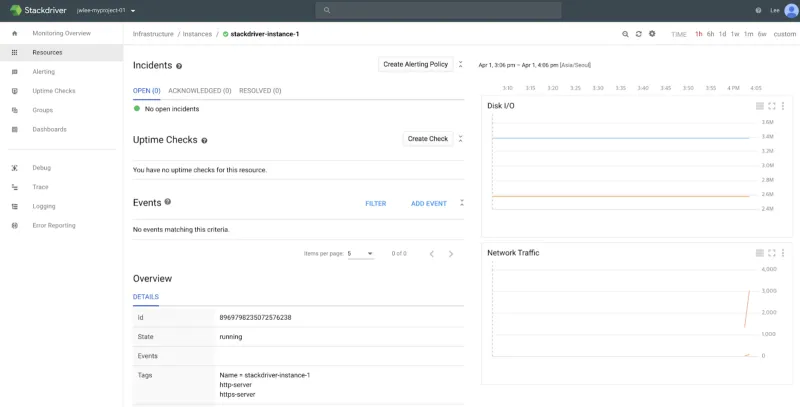
Task: Click ADD EVENT link
Action: coord(429,204)
